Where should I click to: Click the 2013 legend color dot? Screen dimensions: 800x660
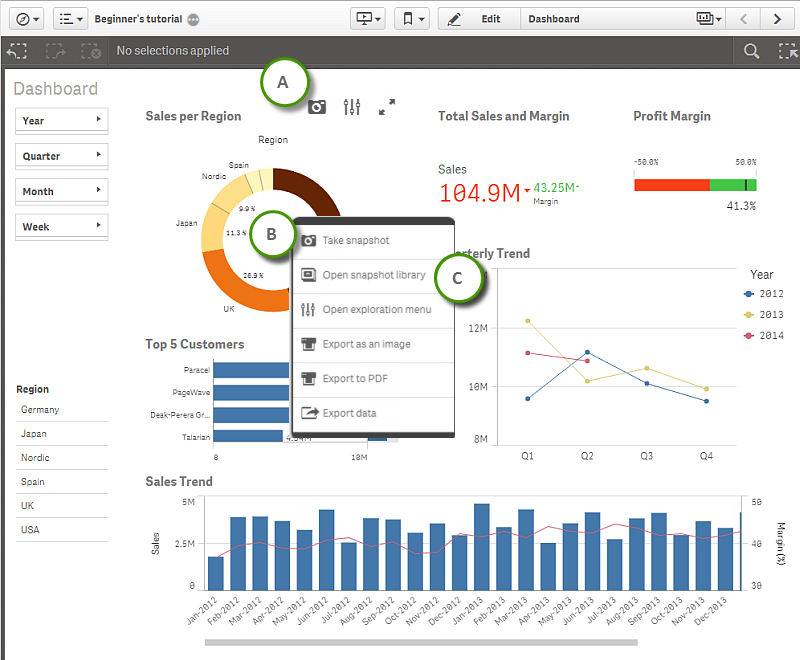click(x=750, y=314)
